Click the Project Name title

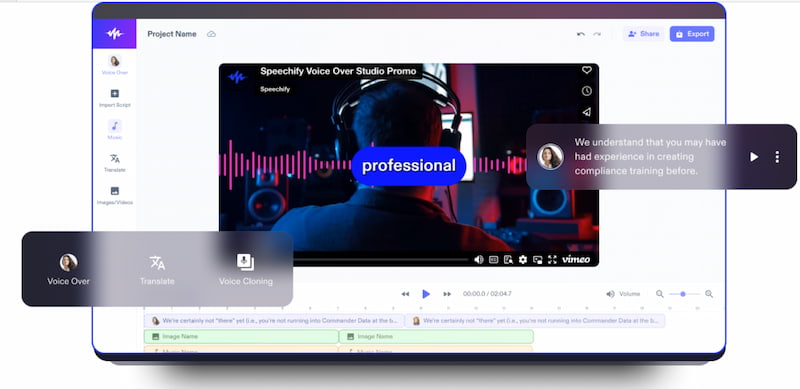tap(172, 34)
